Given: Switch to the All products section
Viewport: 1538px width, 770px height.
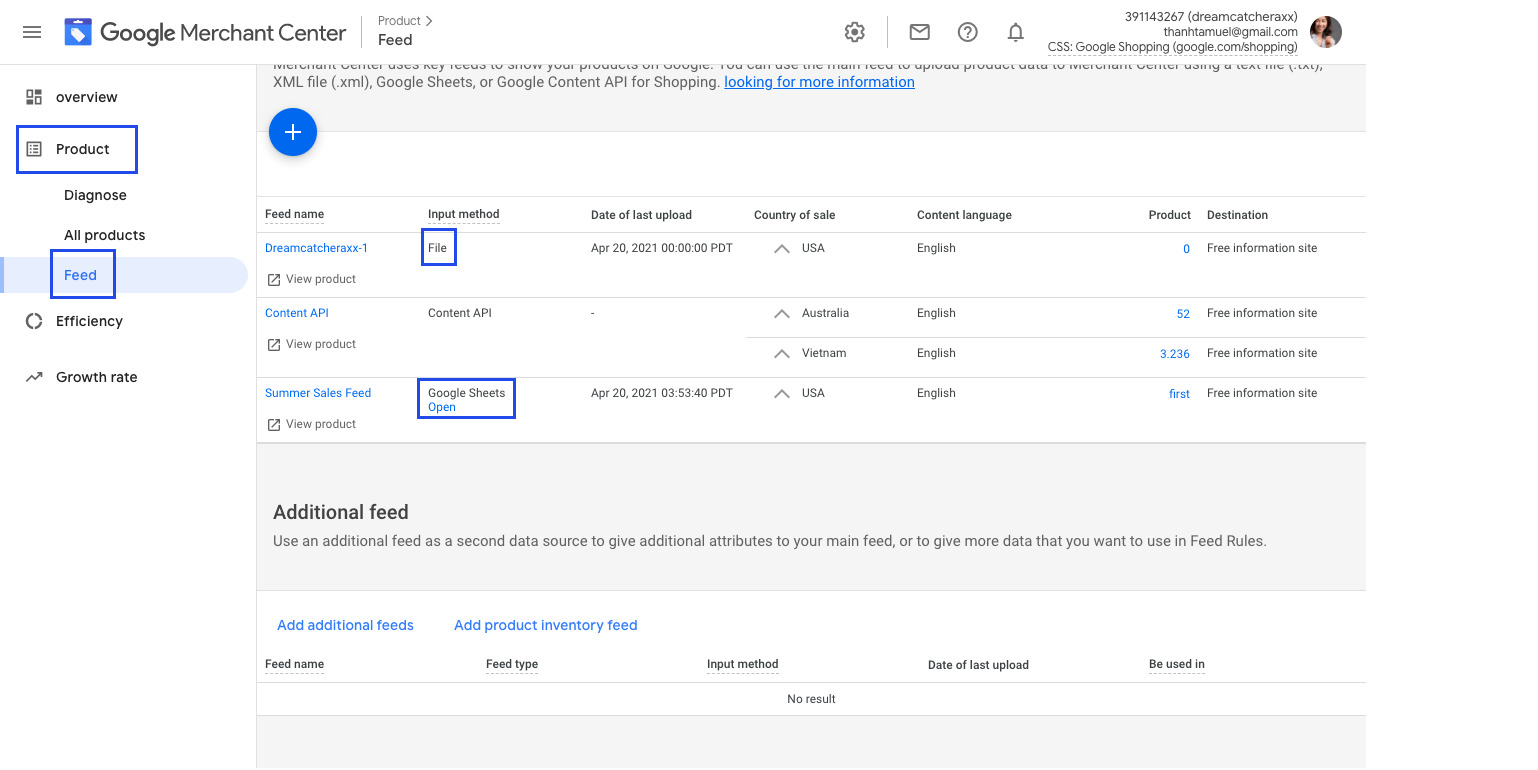Looking at the screenshot, I should [103, 235].
